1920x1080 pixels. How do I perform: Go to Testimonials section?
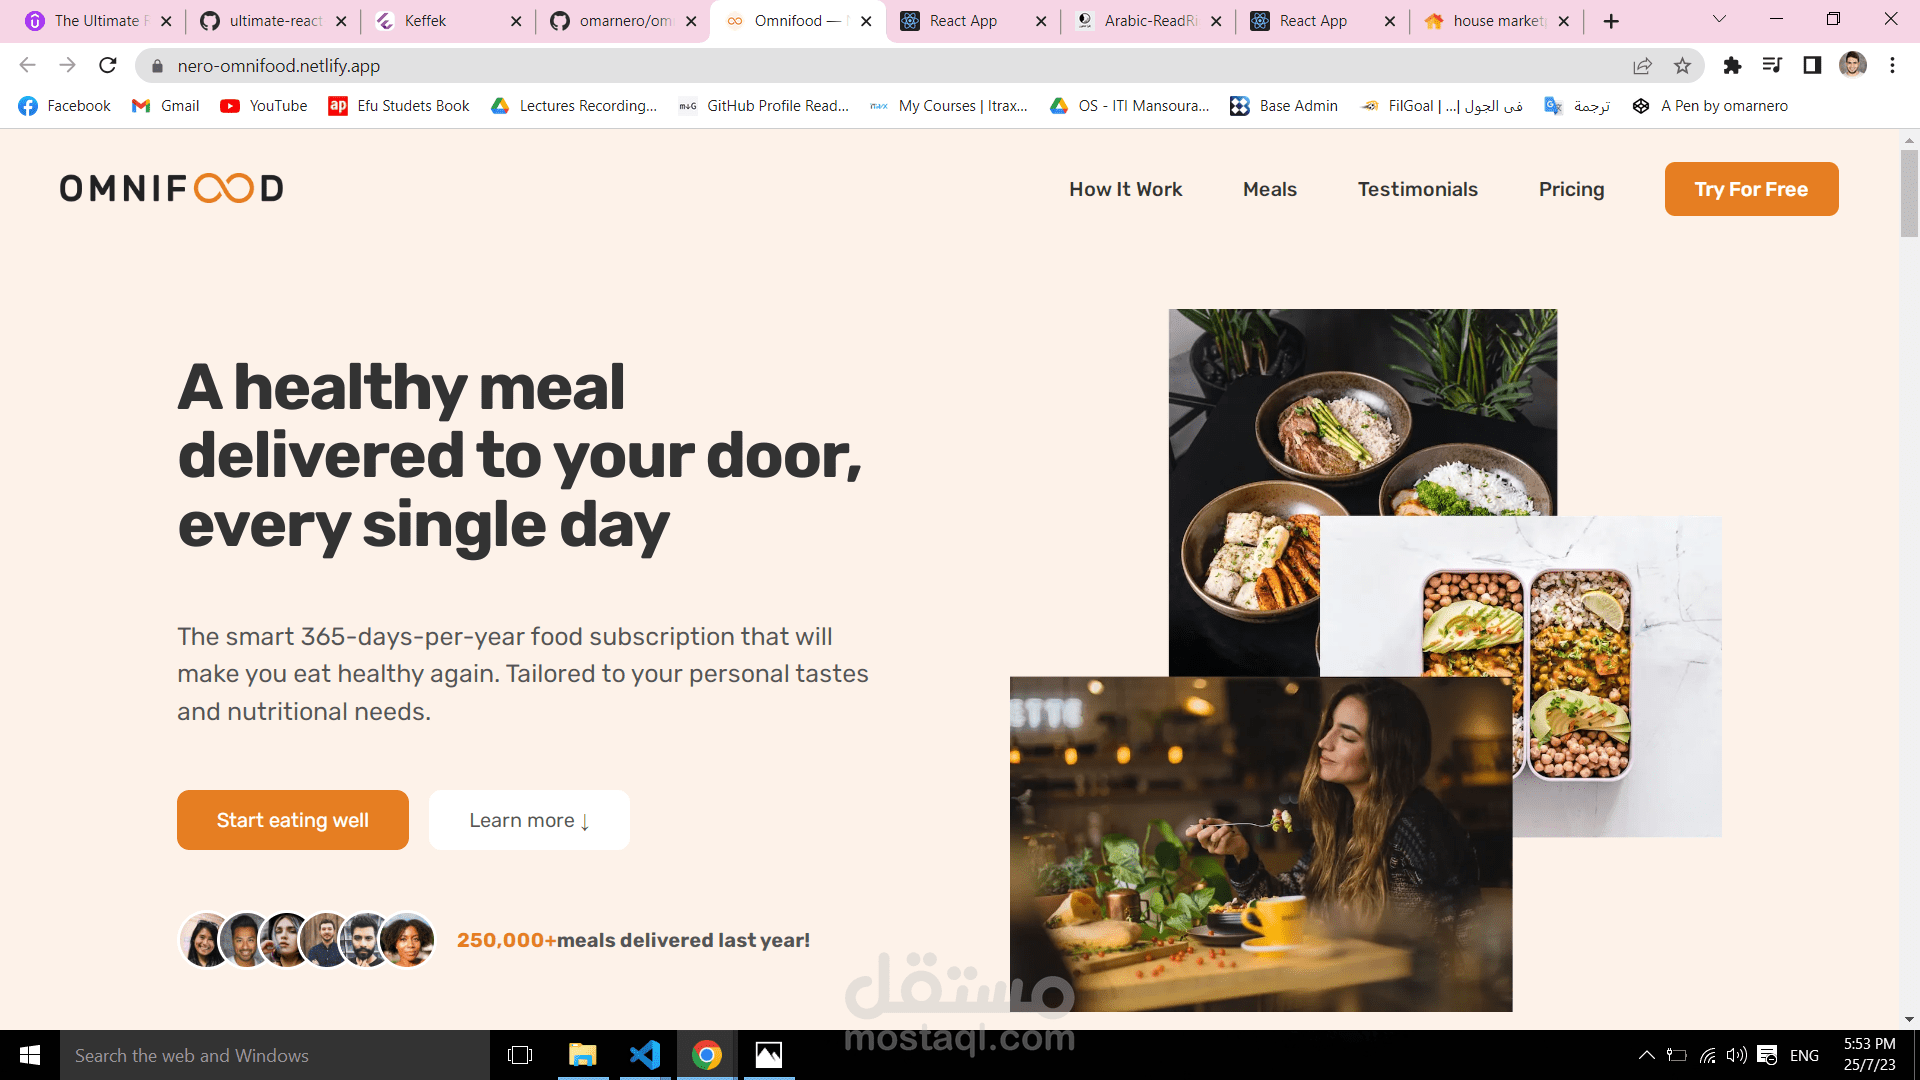[x=1417, y=189]
